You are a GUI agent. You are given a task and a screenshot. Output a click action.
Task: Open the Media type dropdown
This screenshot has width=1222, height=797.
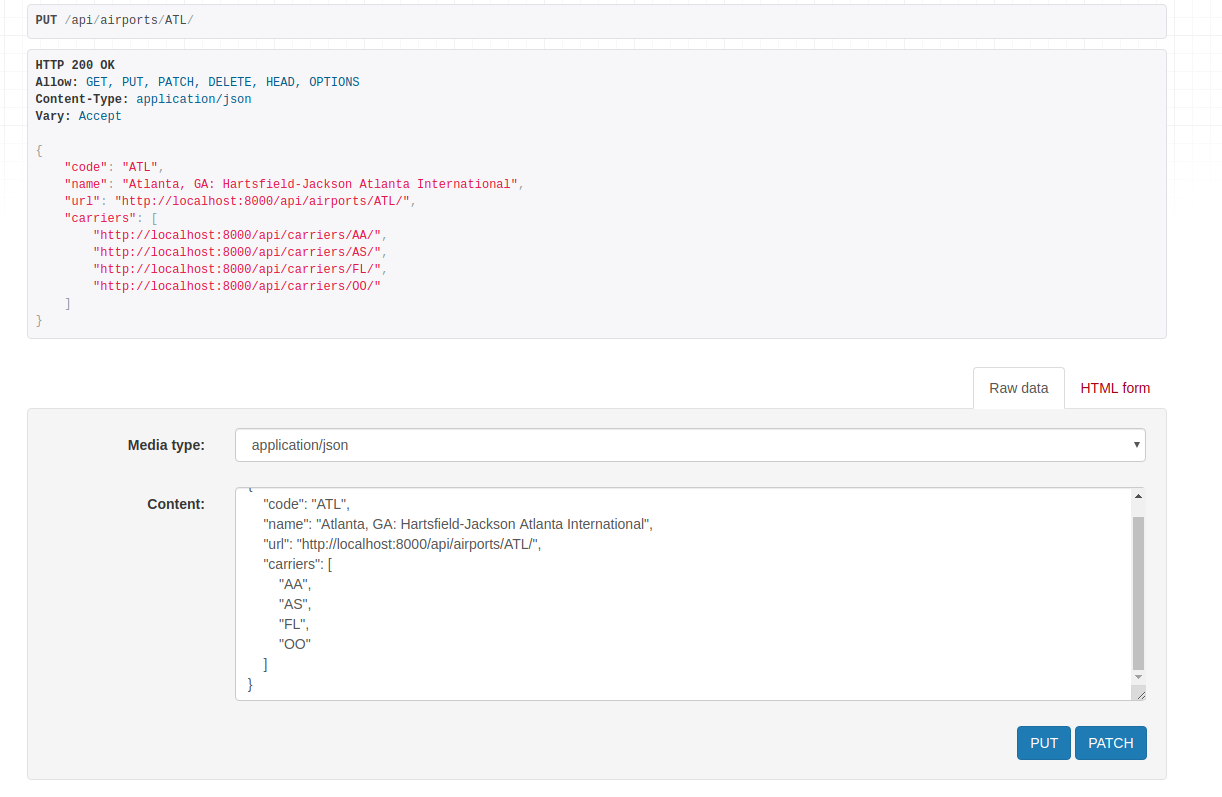tap(690, 445)
